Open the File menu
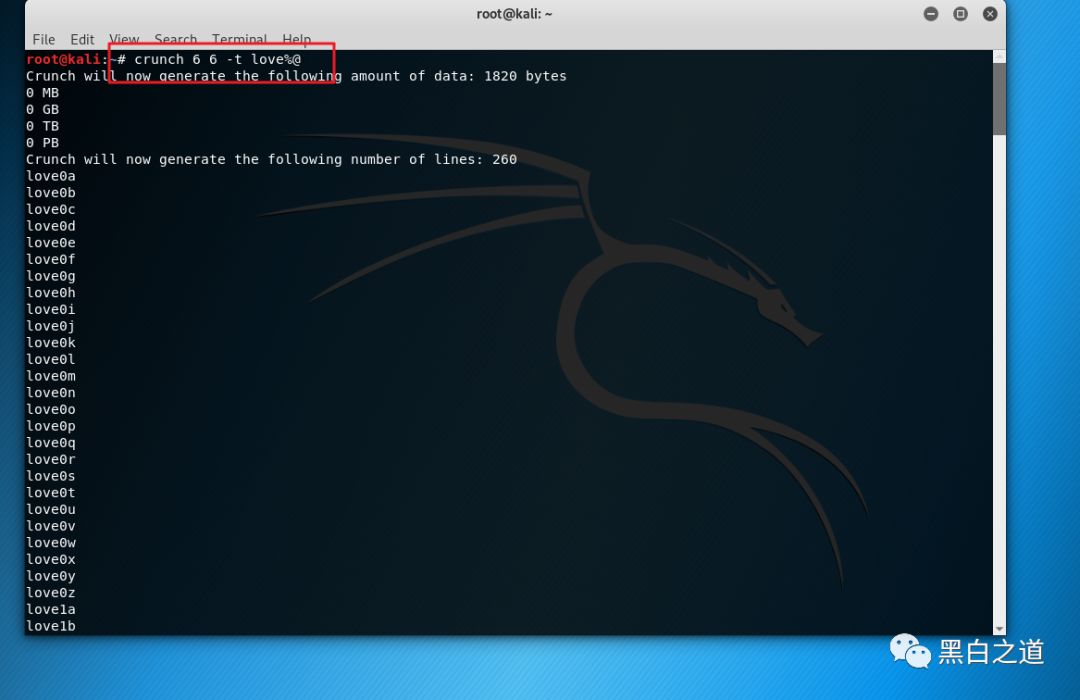 tap(43, 39)
